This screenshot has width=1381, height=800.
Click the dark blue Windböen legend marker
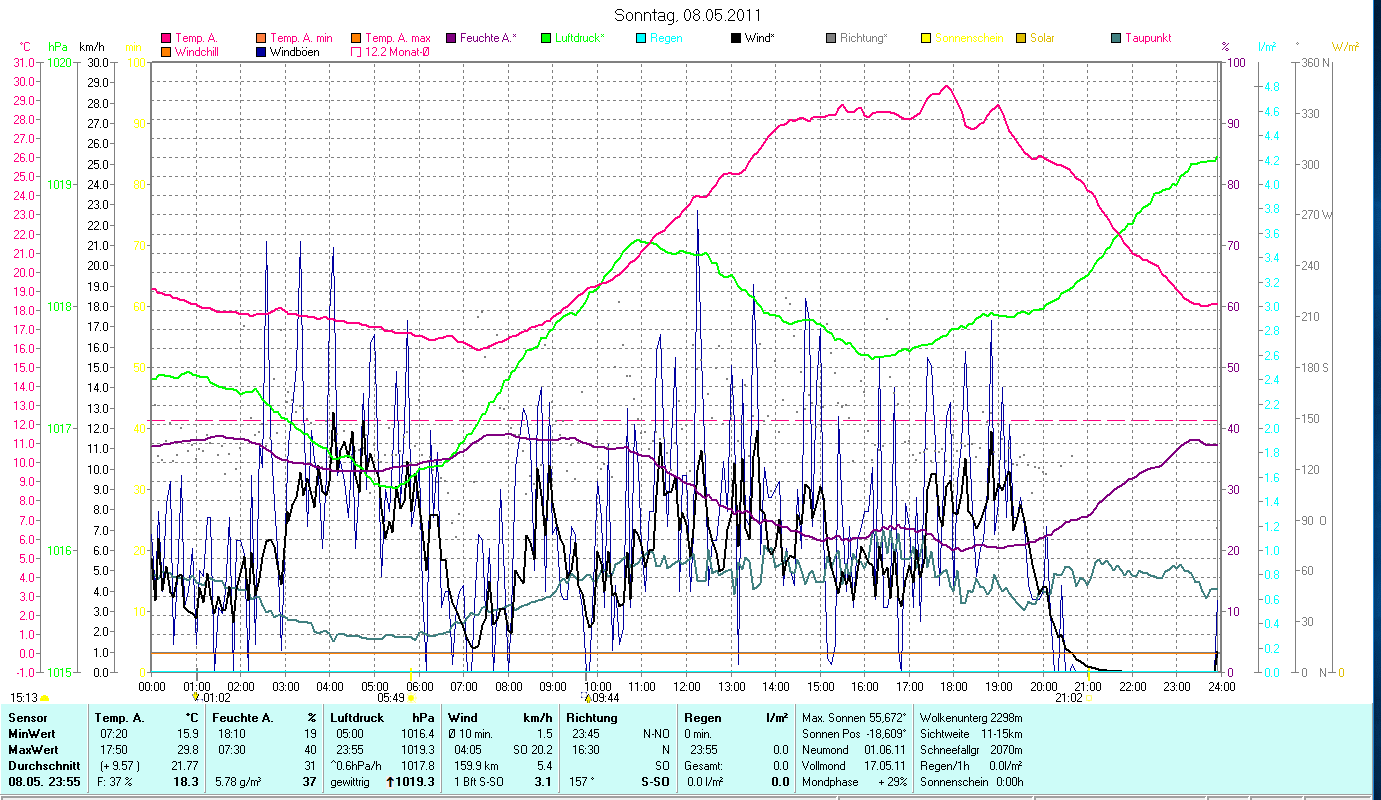[262, 51]
